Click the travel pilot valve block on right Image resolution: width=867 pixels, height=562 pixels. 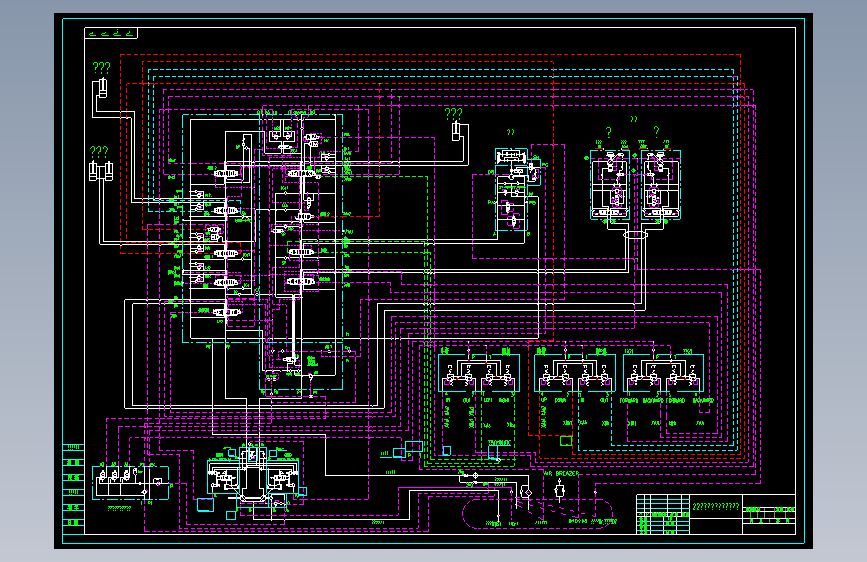[664, 373]
